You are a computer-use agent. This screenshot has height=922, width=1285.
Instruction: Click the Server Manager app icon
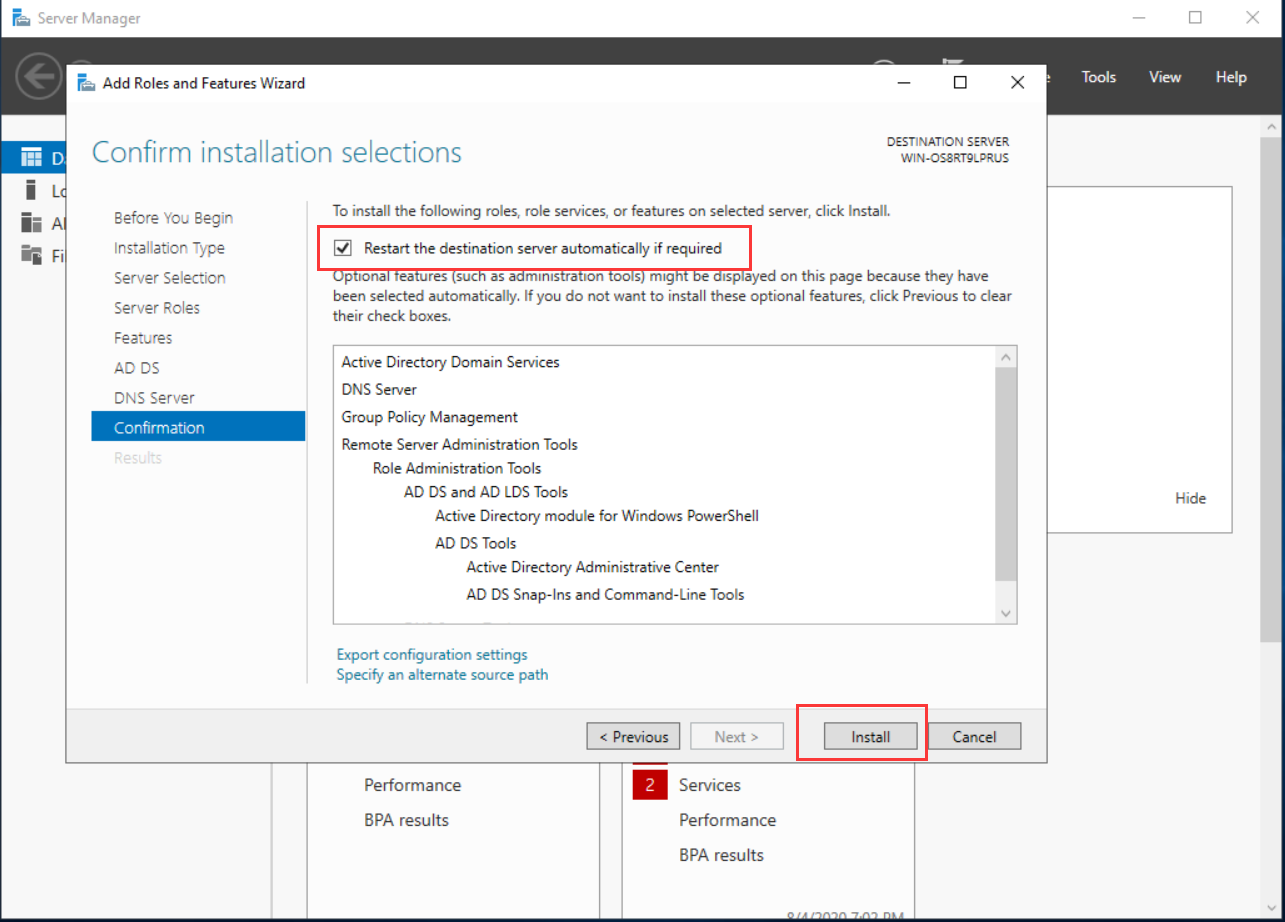point(20,18)
